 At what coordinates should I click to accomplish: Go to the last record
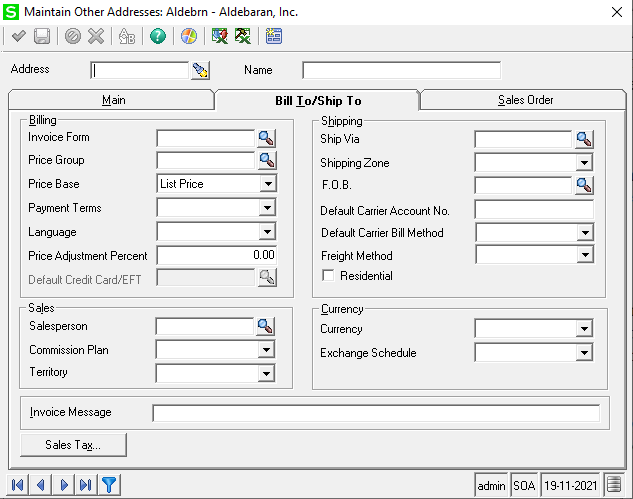86,484
